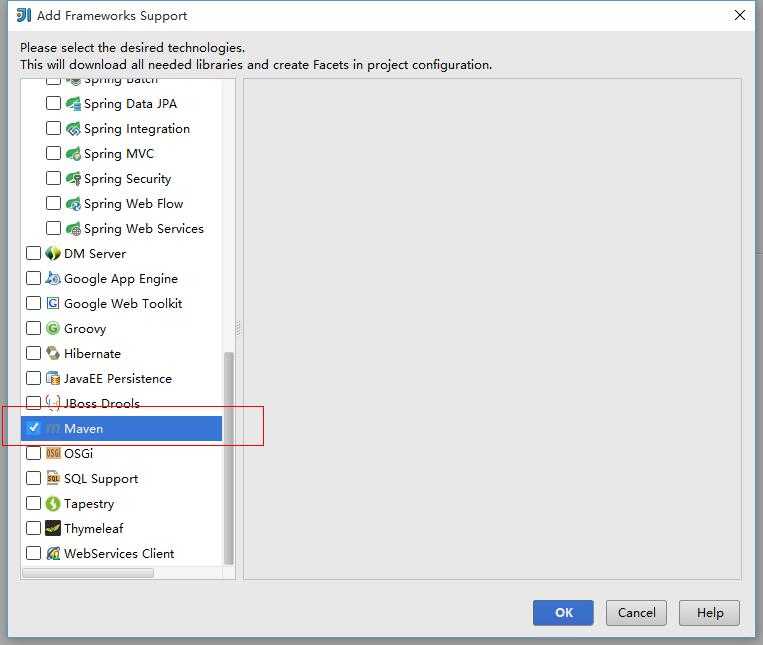Check the Spring Web Flow checkbox
763x645 pixels.
click(53, 203)
